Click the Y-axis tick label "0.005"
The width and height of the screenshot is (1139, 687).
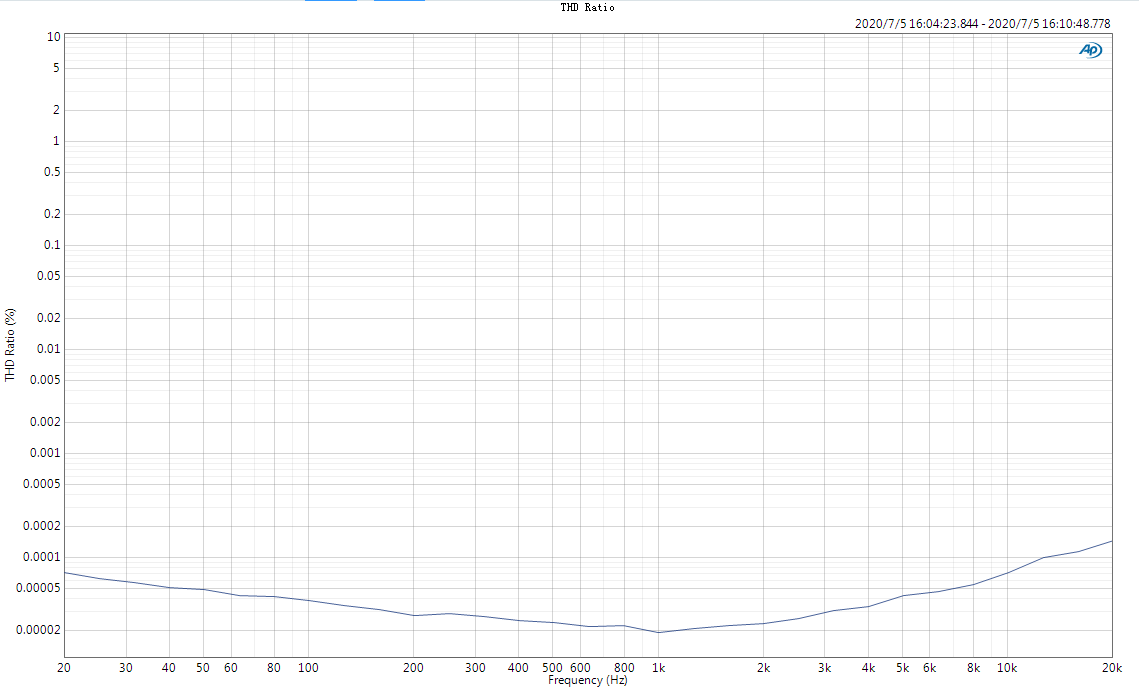[46, 380]
